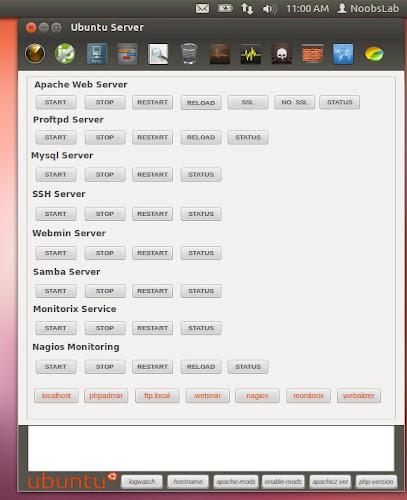Open the webalizer link button

click(359, 396)
